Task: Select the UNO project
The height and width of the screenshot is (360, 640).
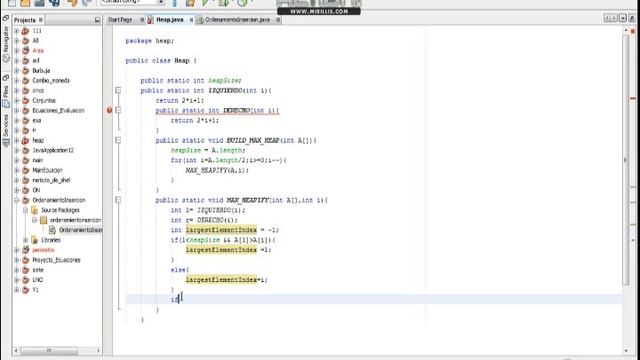Action: point(38,280)
